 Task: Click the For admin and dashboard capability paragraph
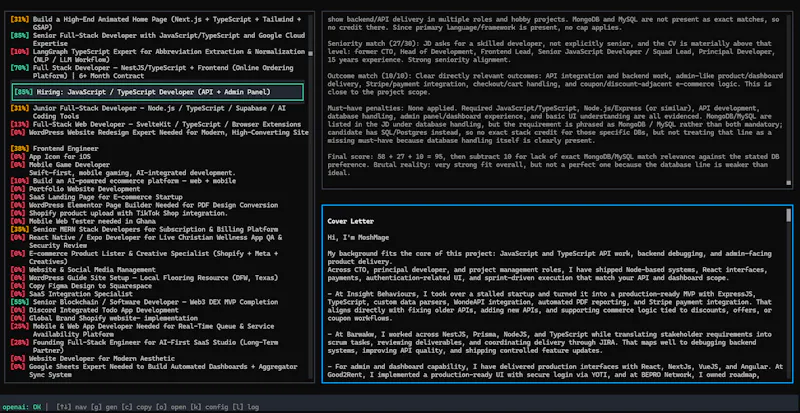[555, 371]
